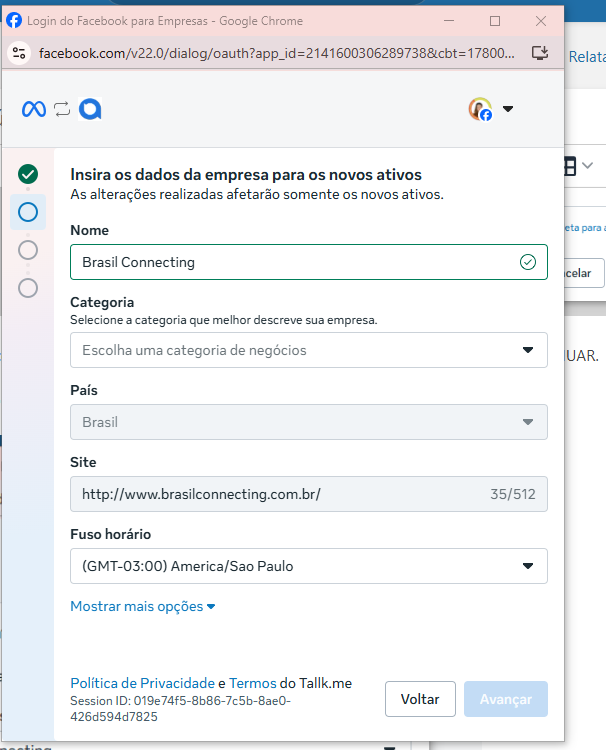This screenshot has width=606, height=750.
Task: Click the green validation check in Nome field
Action: click(x=528, y=262)
